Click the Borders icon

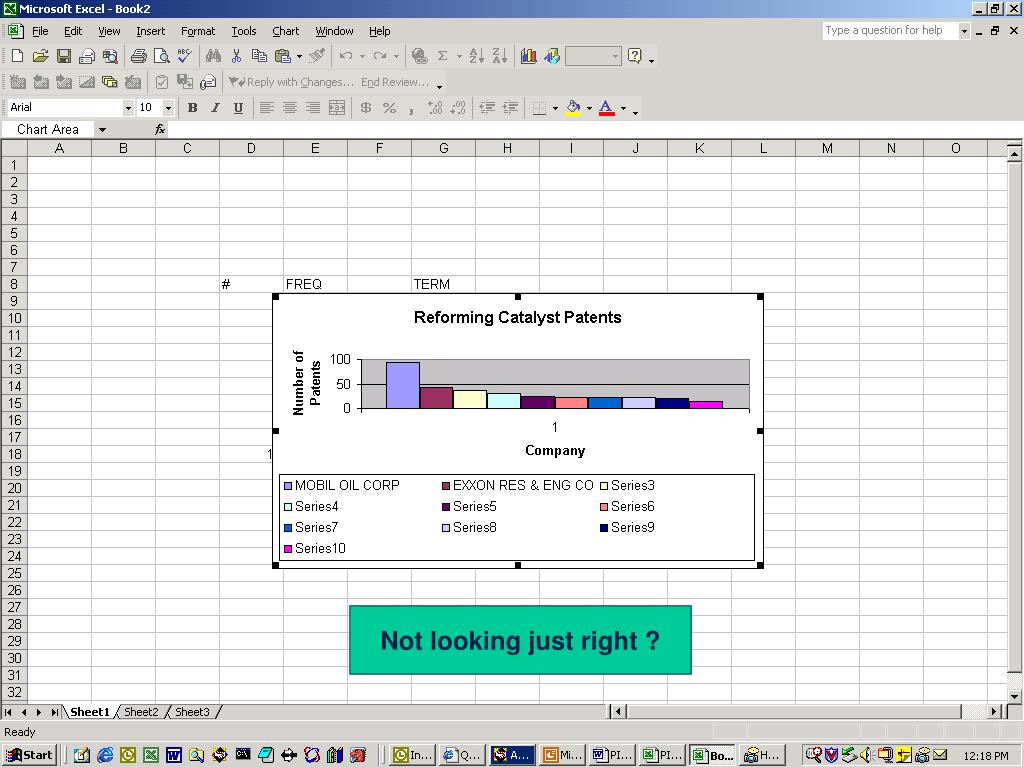(539, 108)
